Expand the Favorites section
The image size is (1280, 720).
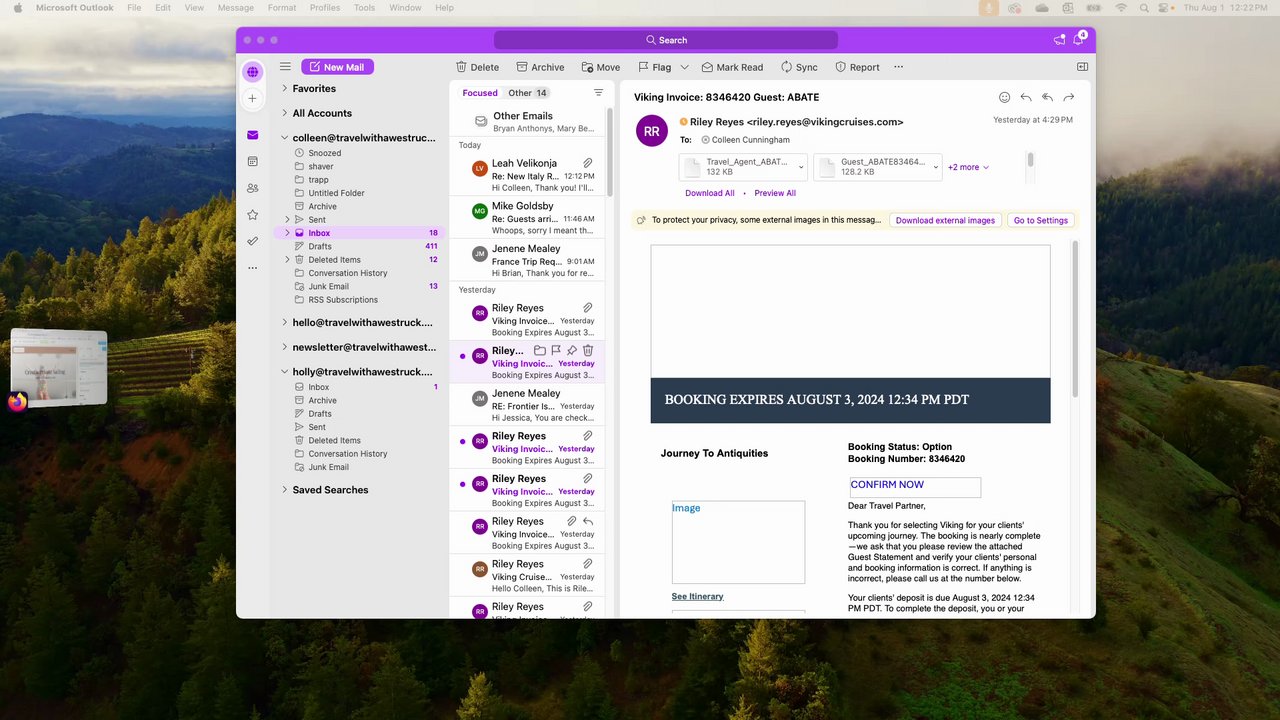tap(284, 89)
